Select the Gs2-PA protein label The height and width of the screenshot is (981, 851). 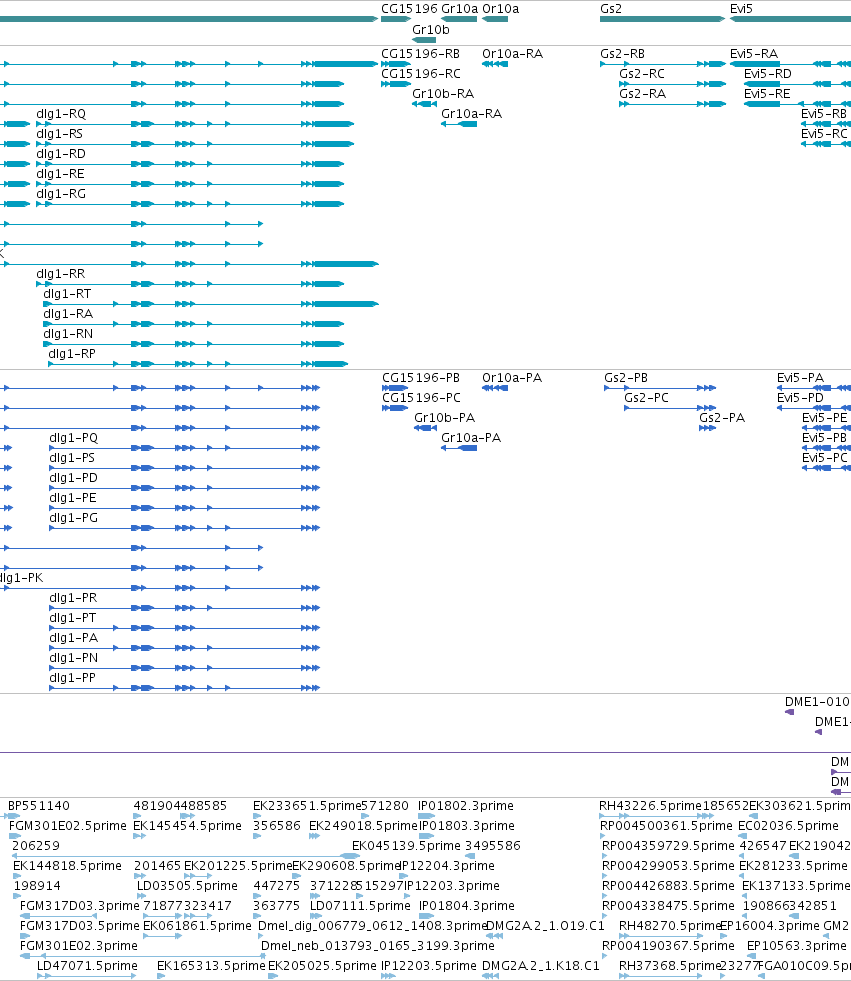722,418
